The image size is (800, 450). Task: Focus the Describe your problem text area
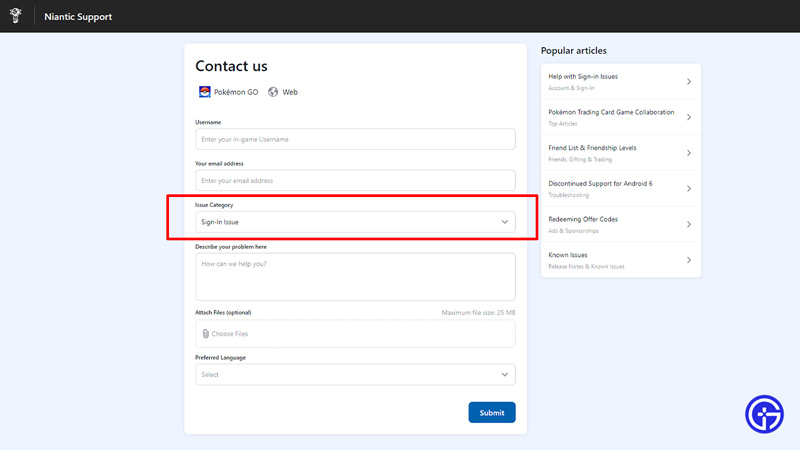[x=355, y=277]
